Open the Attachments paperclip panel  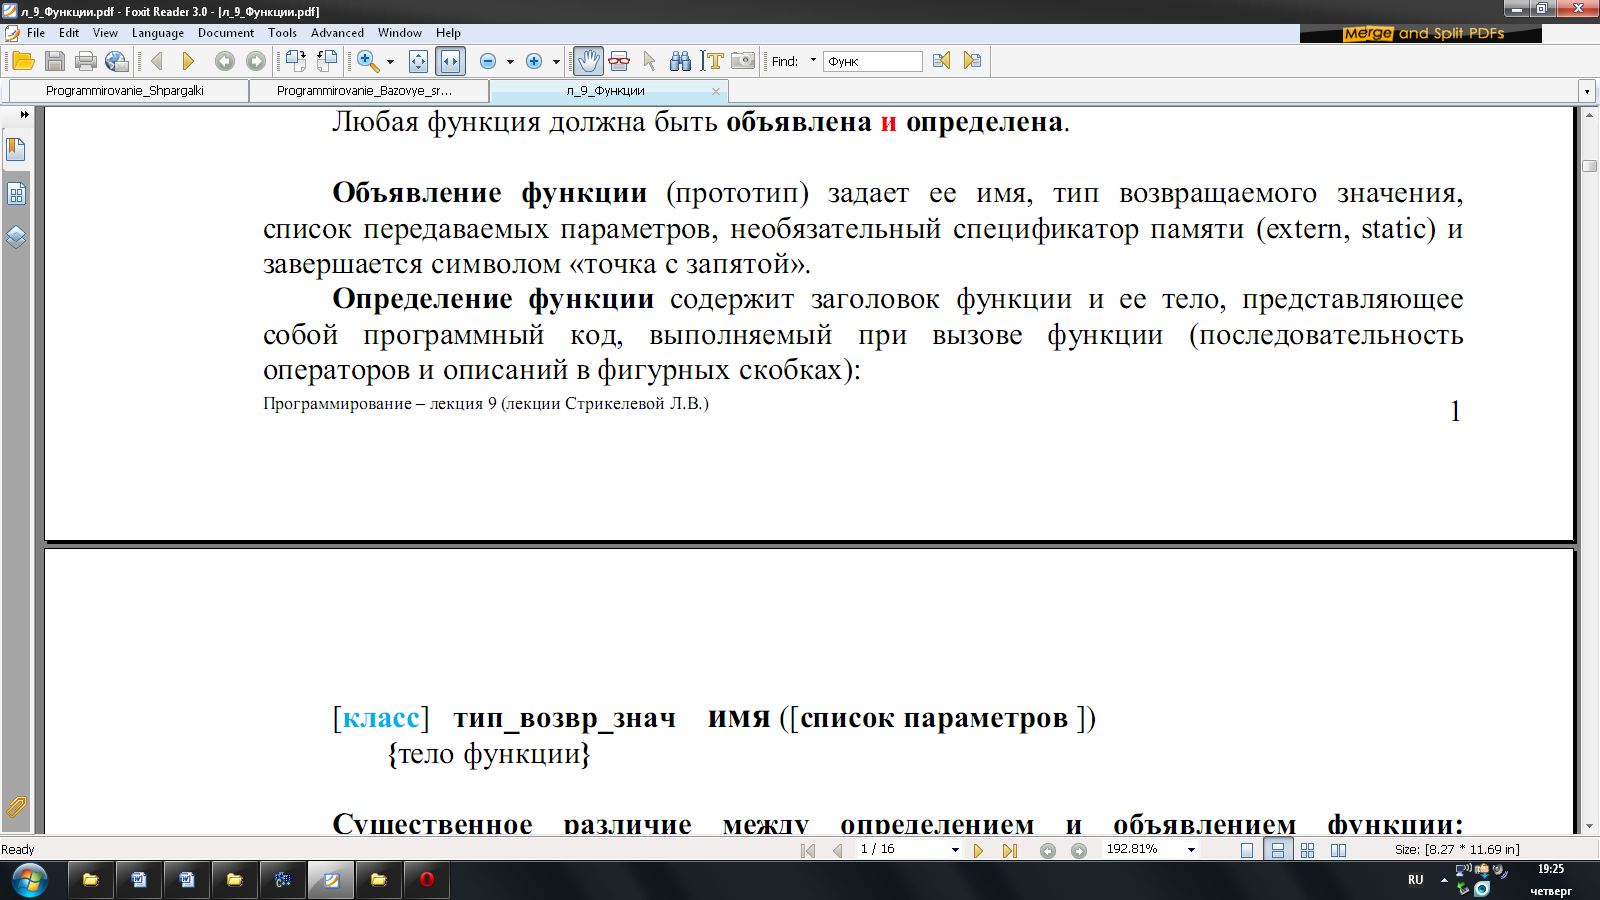(x=16, y=806)
